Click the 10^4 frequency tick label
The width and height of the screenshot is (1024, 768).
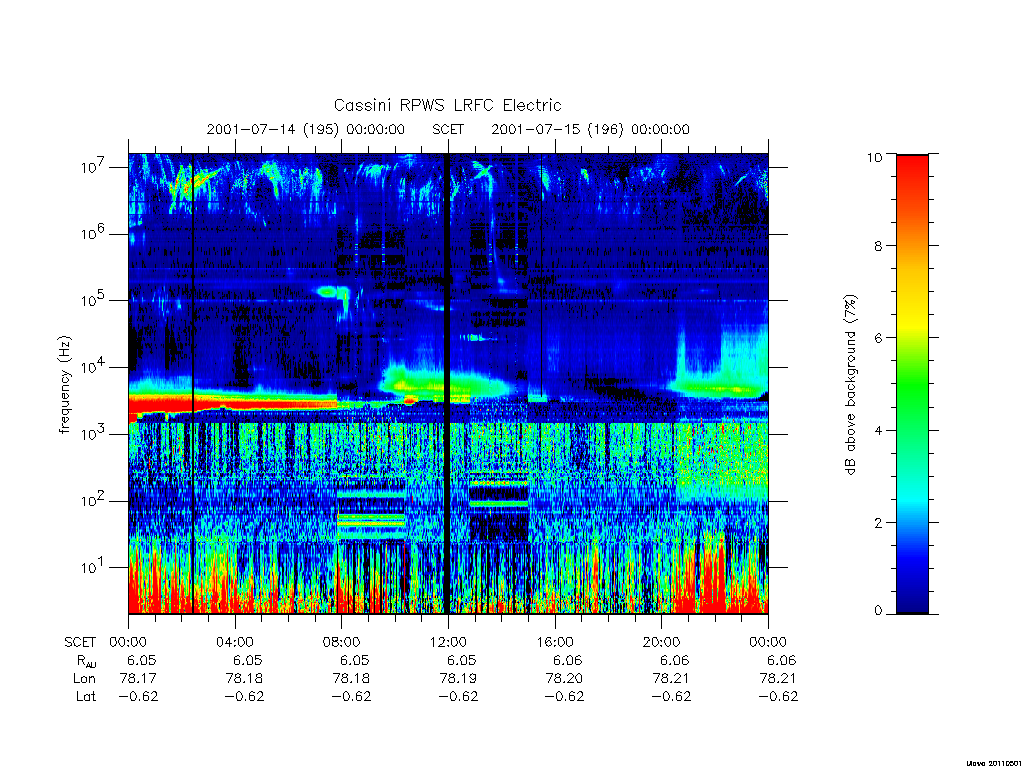coord(95,366)
